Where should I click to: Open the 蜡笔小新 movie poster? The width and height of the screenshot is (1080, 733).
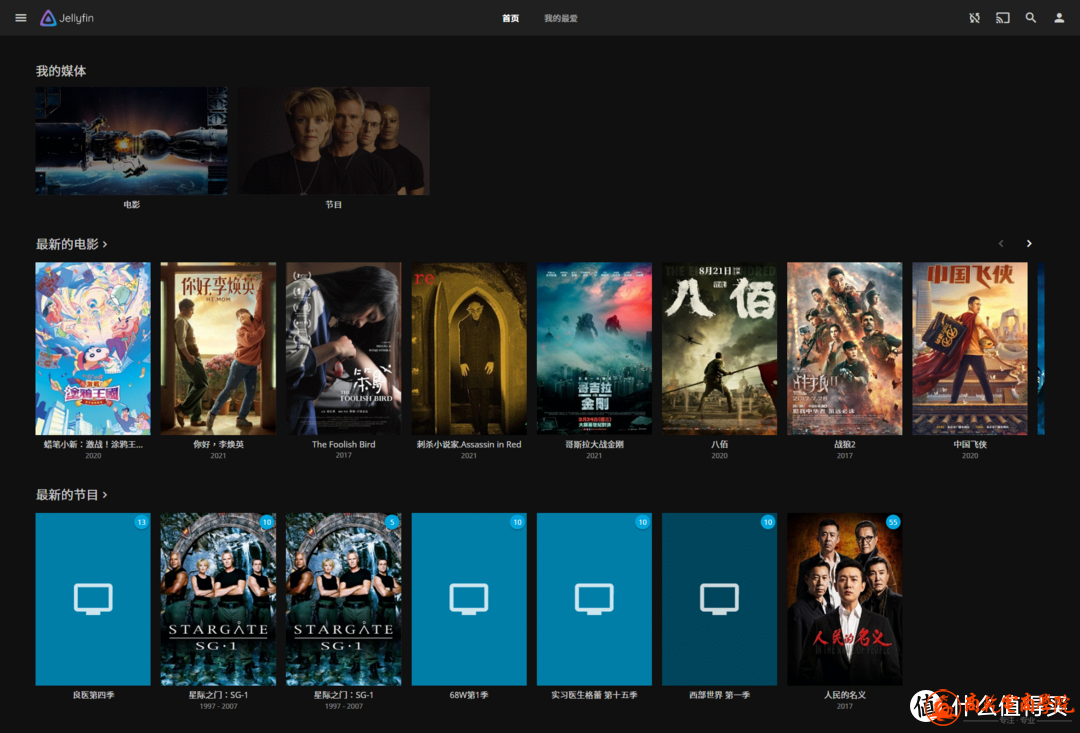click(x=93, y=348)
